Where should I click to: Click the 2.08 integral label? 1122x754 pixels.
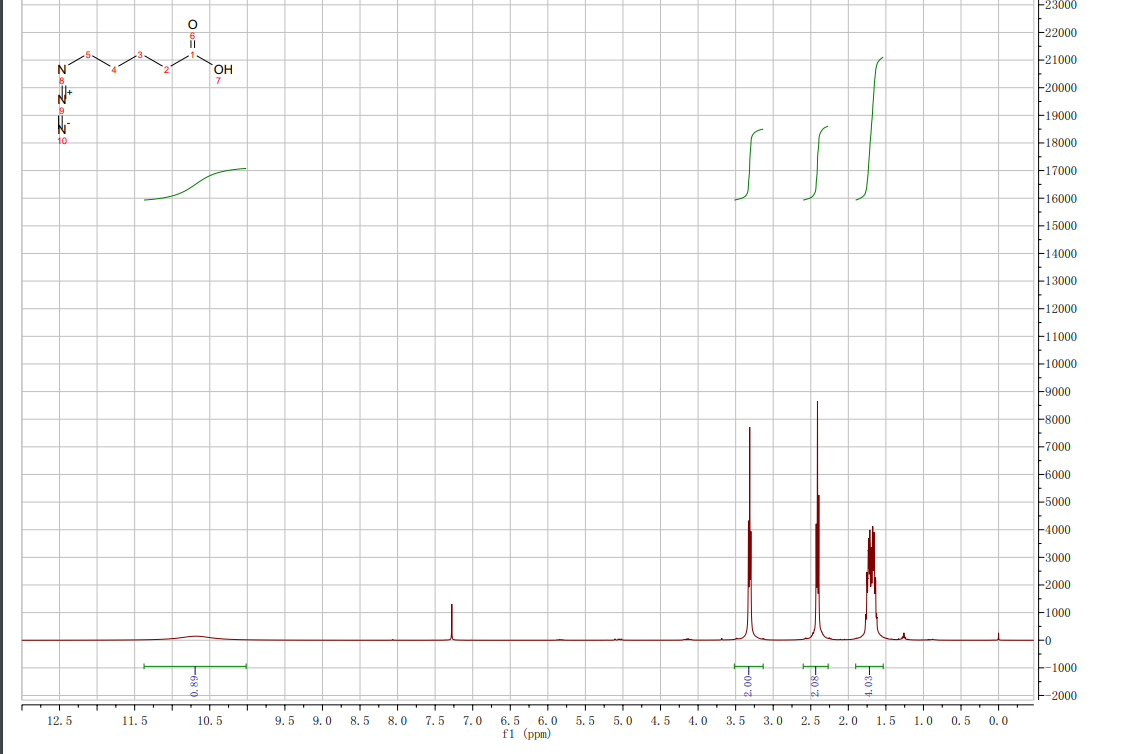[x=816, y=685]
